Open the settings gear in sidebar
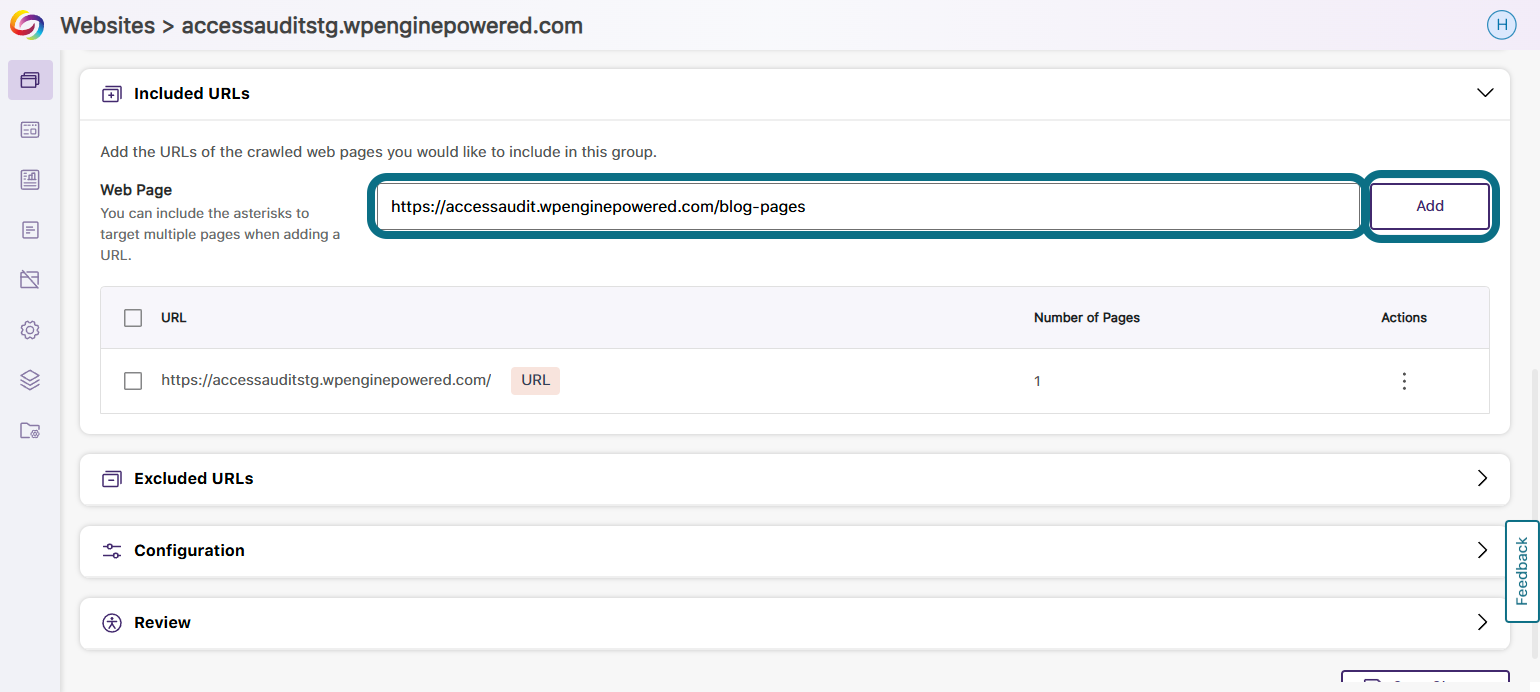Viewport: 1540px width, 692px height. (30, 330)
